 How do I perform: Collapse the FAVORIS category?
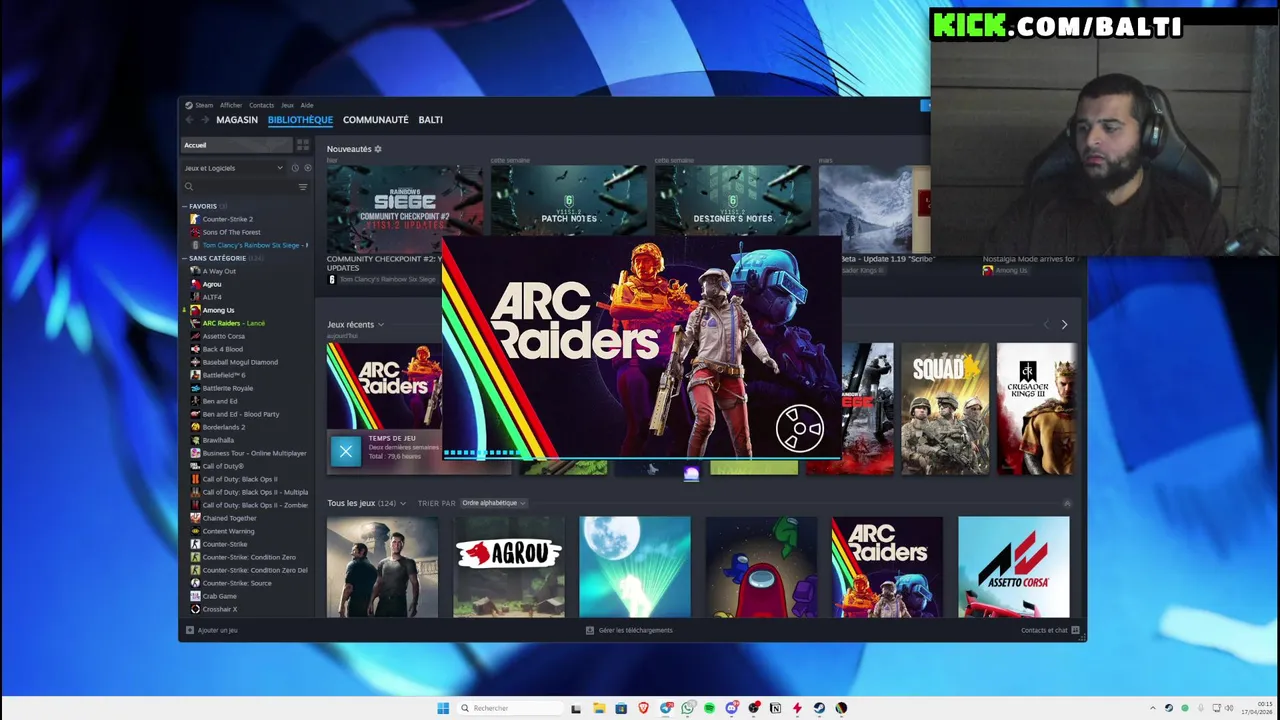(x=202, y=206)
